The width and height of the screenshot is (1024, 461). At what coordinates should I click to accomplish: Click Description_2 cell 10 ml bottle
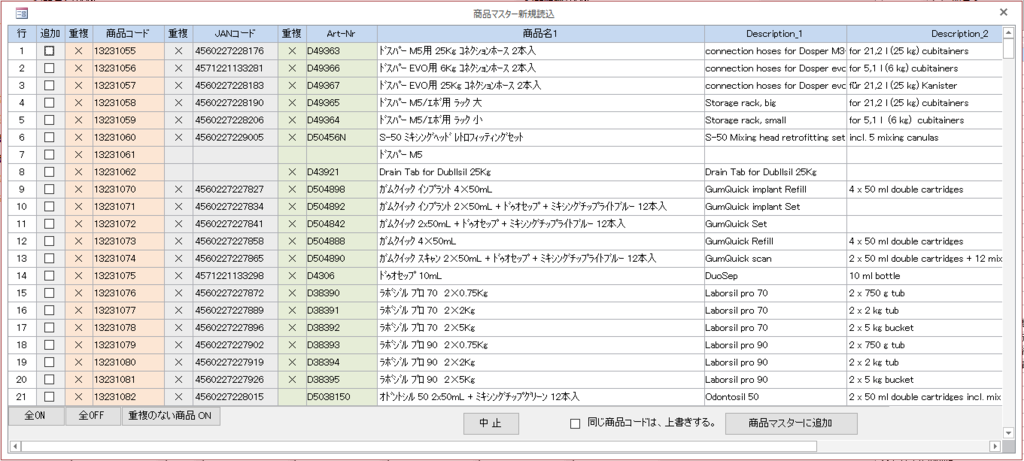(x=925, y=276)
